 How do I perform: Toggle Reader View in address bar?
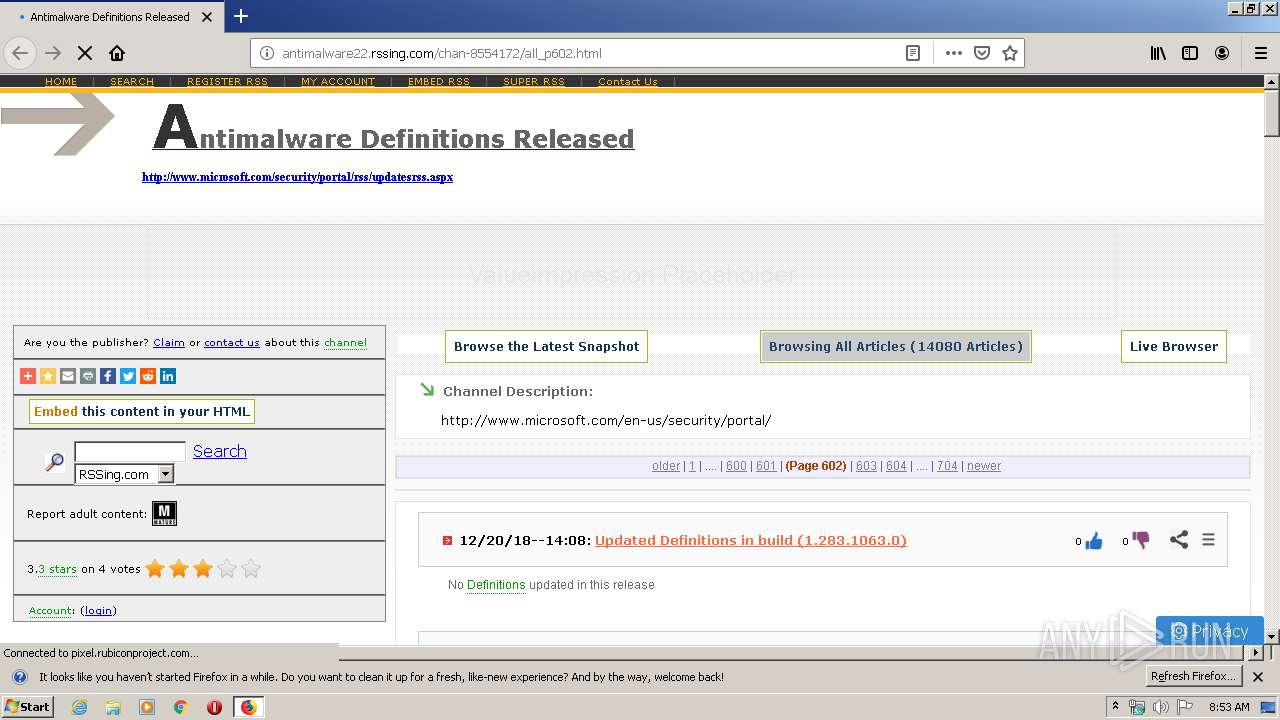[913, 53]
